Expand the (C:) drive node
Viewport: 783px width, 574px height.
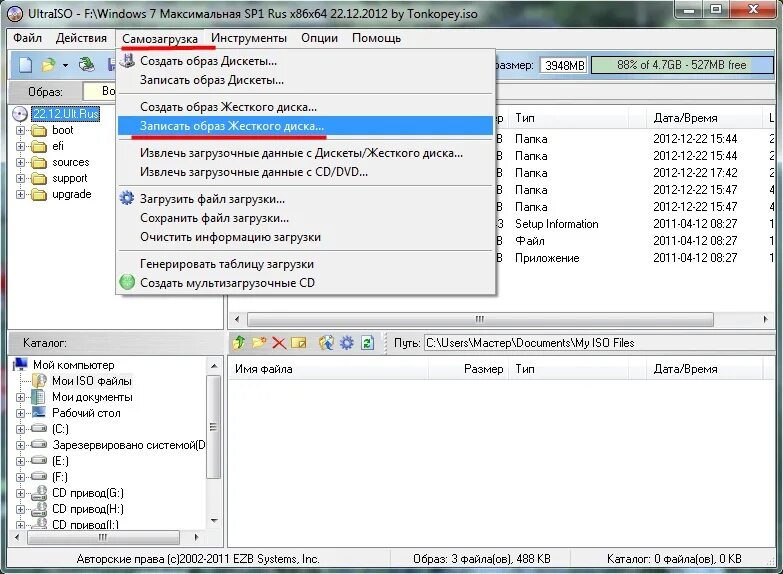coord(20,429)
